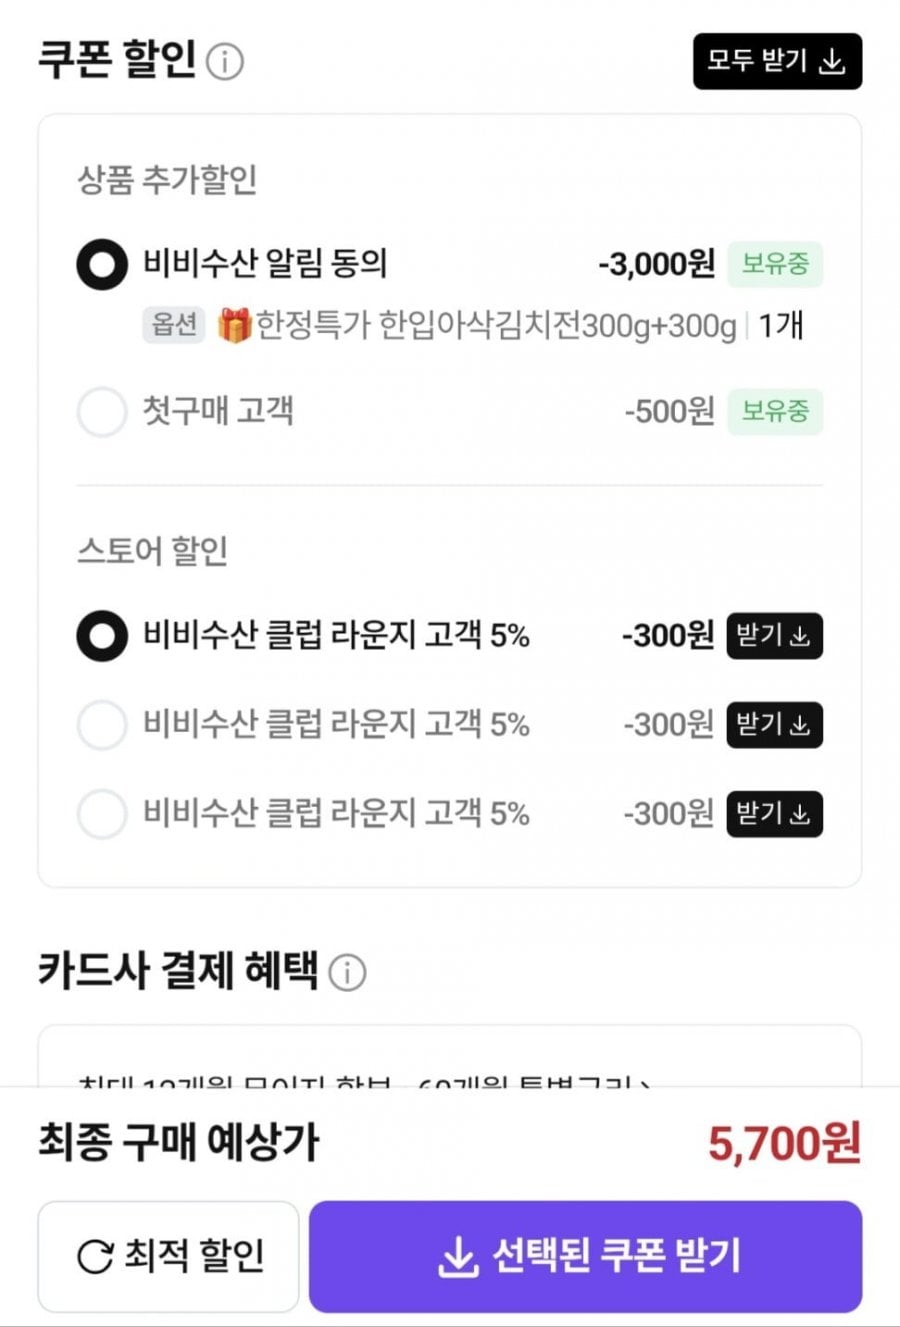The width and height of the screenshot is (900, 1327).
Task: Click the 5,700원 final price
Action: coord(784,1142)
